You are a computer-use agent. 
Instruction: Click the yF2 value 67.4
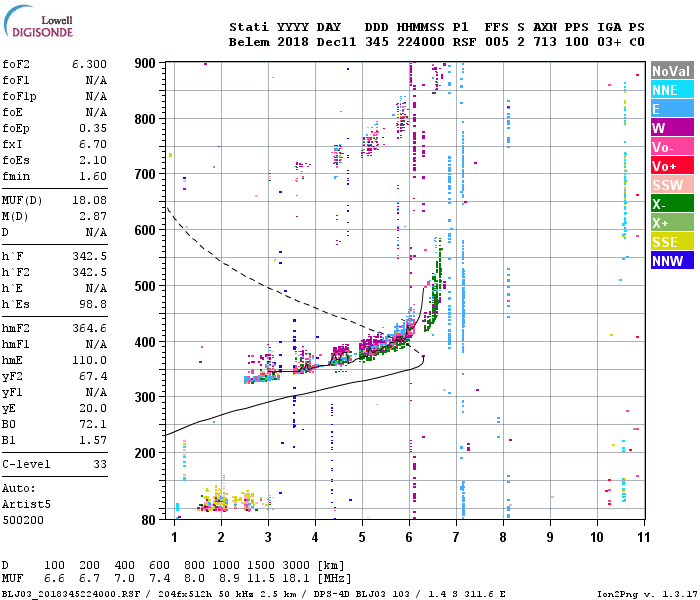pyautogui.click(x=93, y=376)
